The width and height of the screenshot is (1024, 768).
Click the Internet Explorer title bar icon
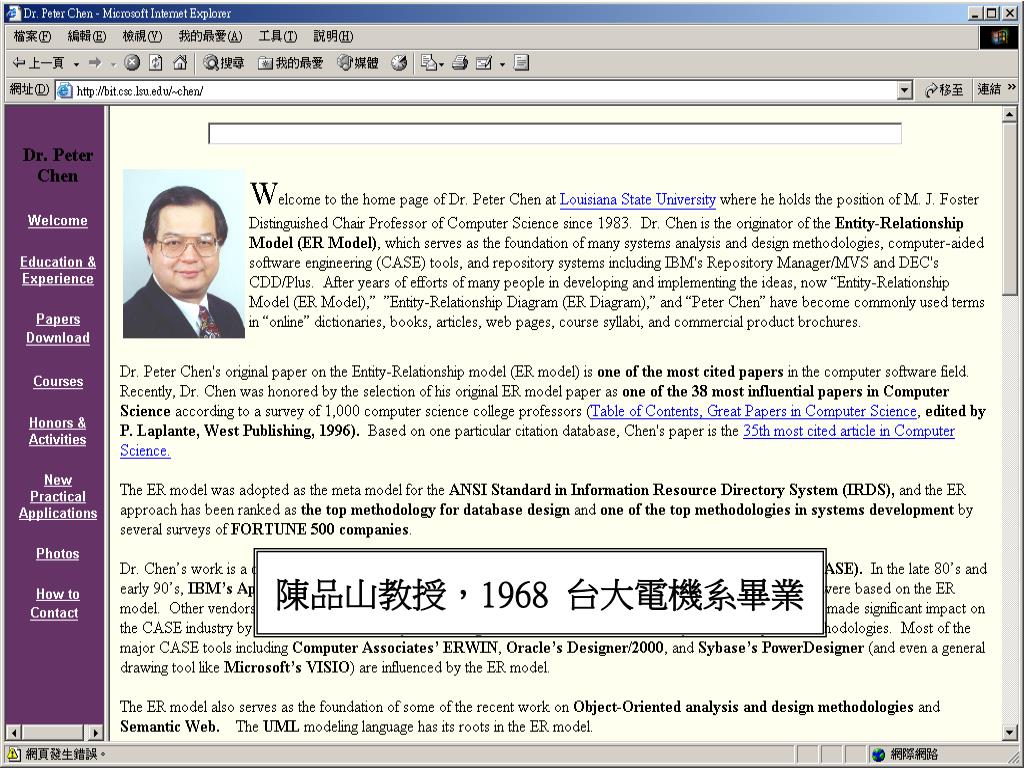point(12,13)
